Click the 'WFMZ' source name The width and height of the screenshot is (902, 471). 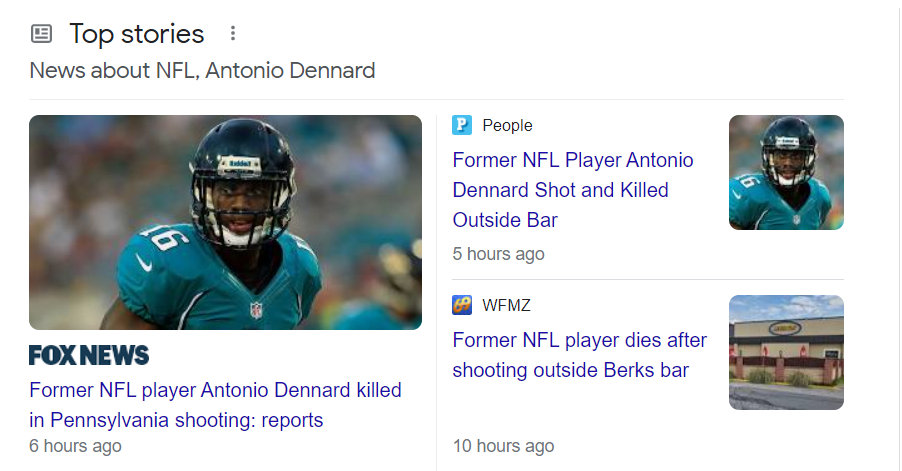pyautogui.click(x=506, y=305)
